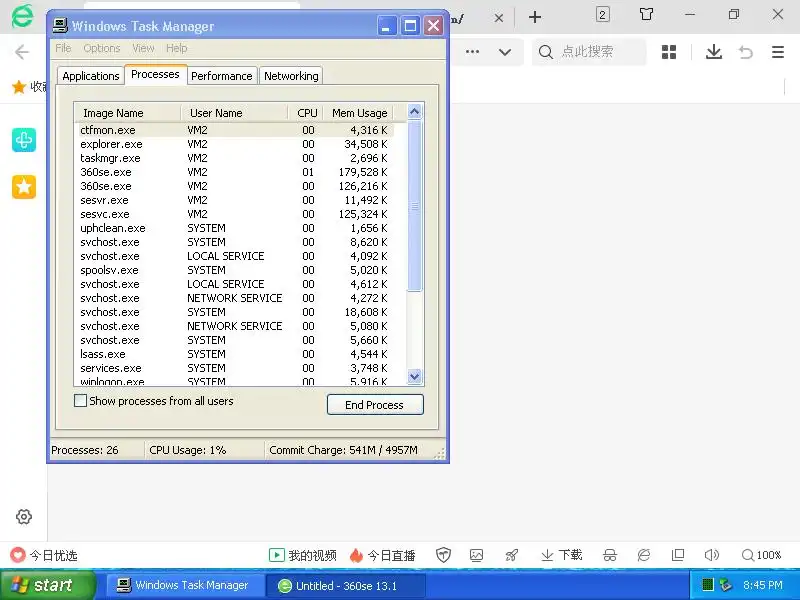Open new browser tab with plus icon
Image resolution: width=800 pixels, height=600 pixels.
[535, 17]
